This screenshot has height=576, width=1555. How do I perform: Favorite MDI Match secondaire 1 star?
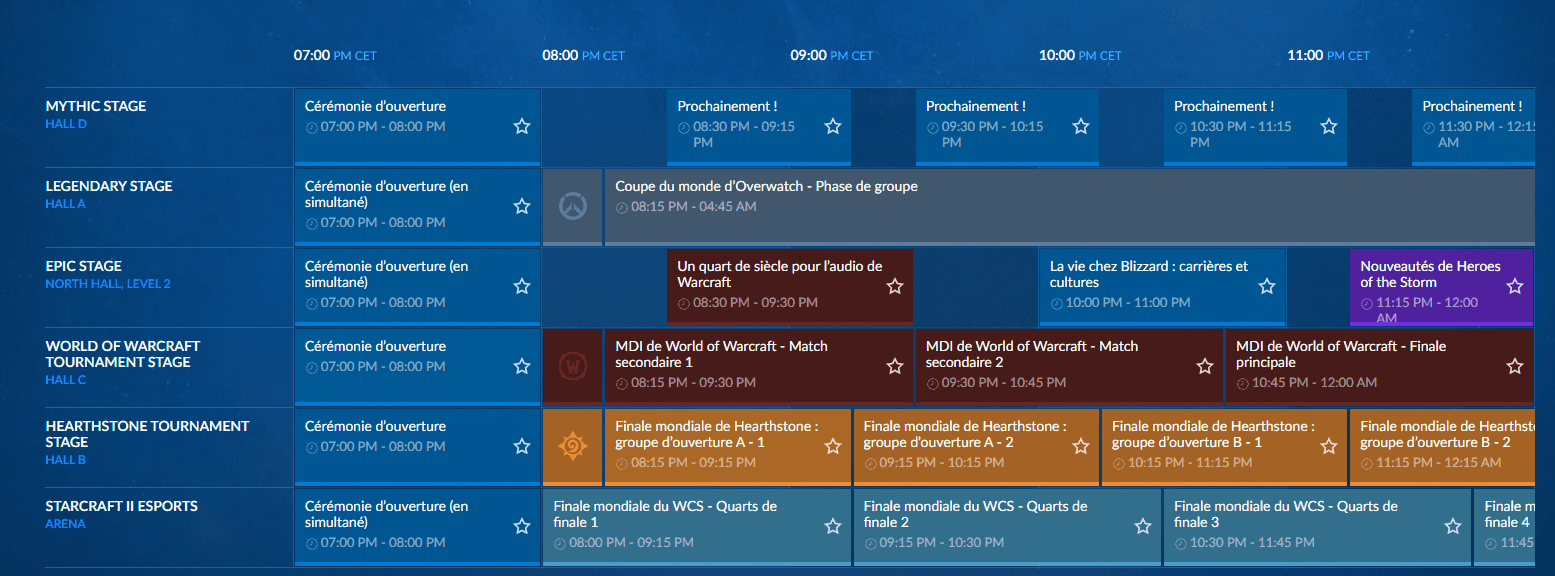pos(894,366)
